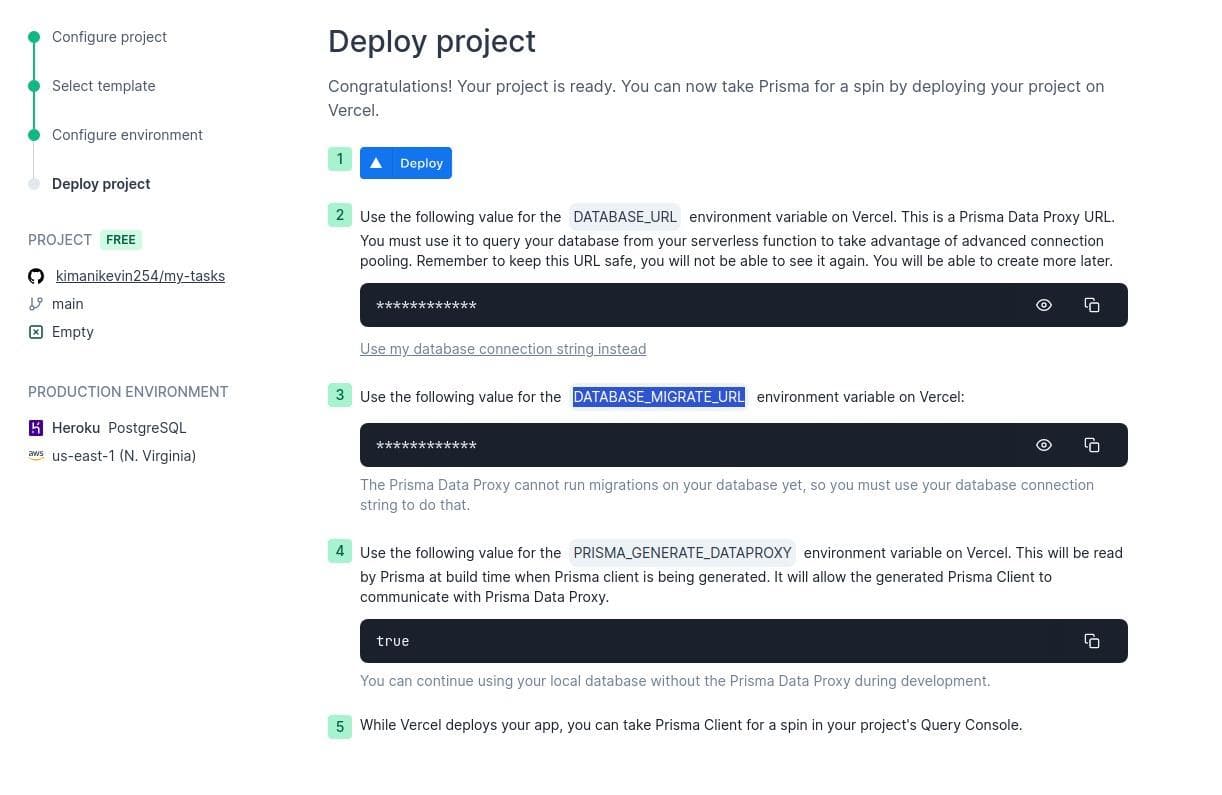Click the FREE plan badge
The image size is (1222, 795).
(121, 240)
